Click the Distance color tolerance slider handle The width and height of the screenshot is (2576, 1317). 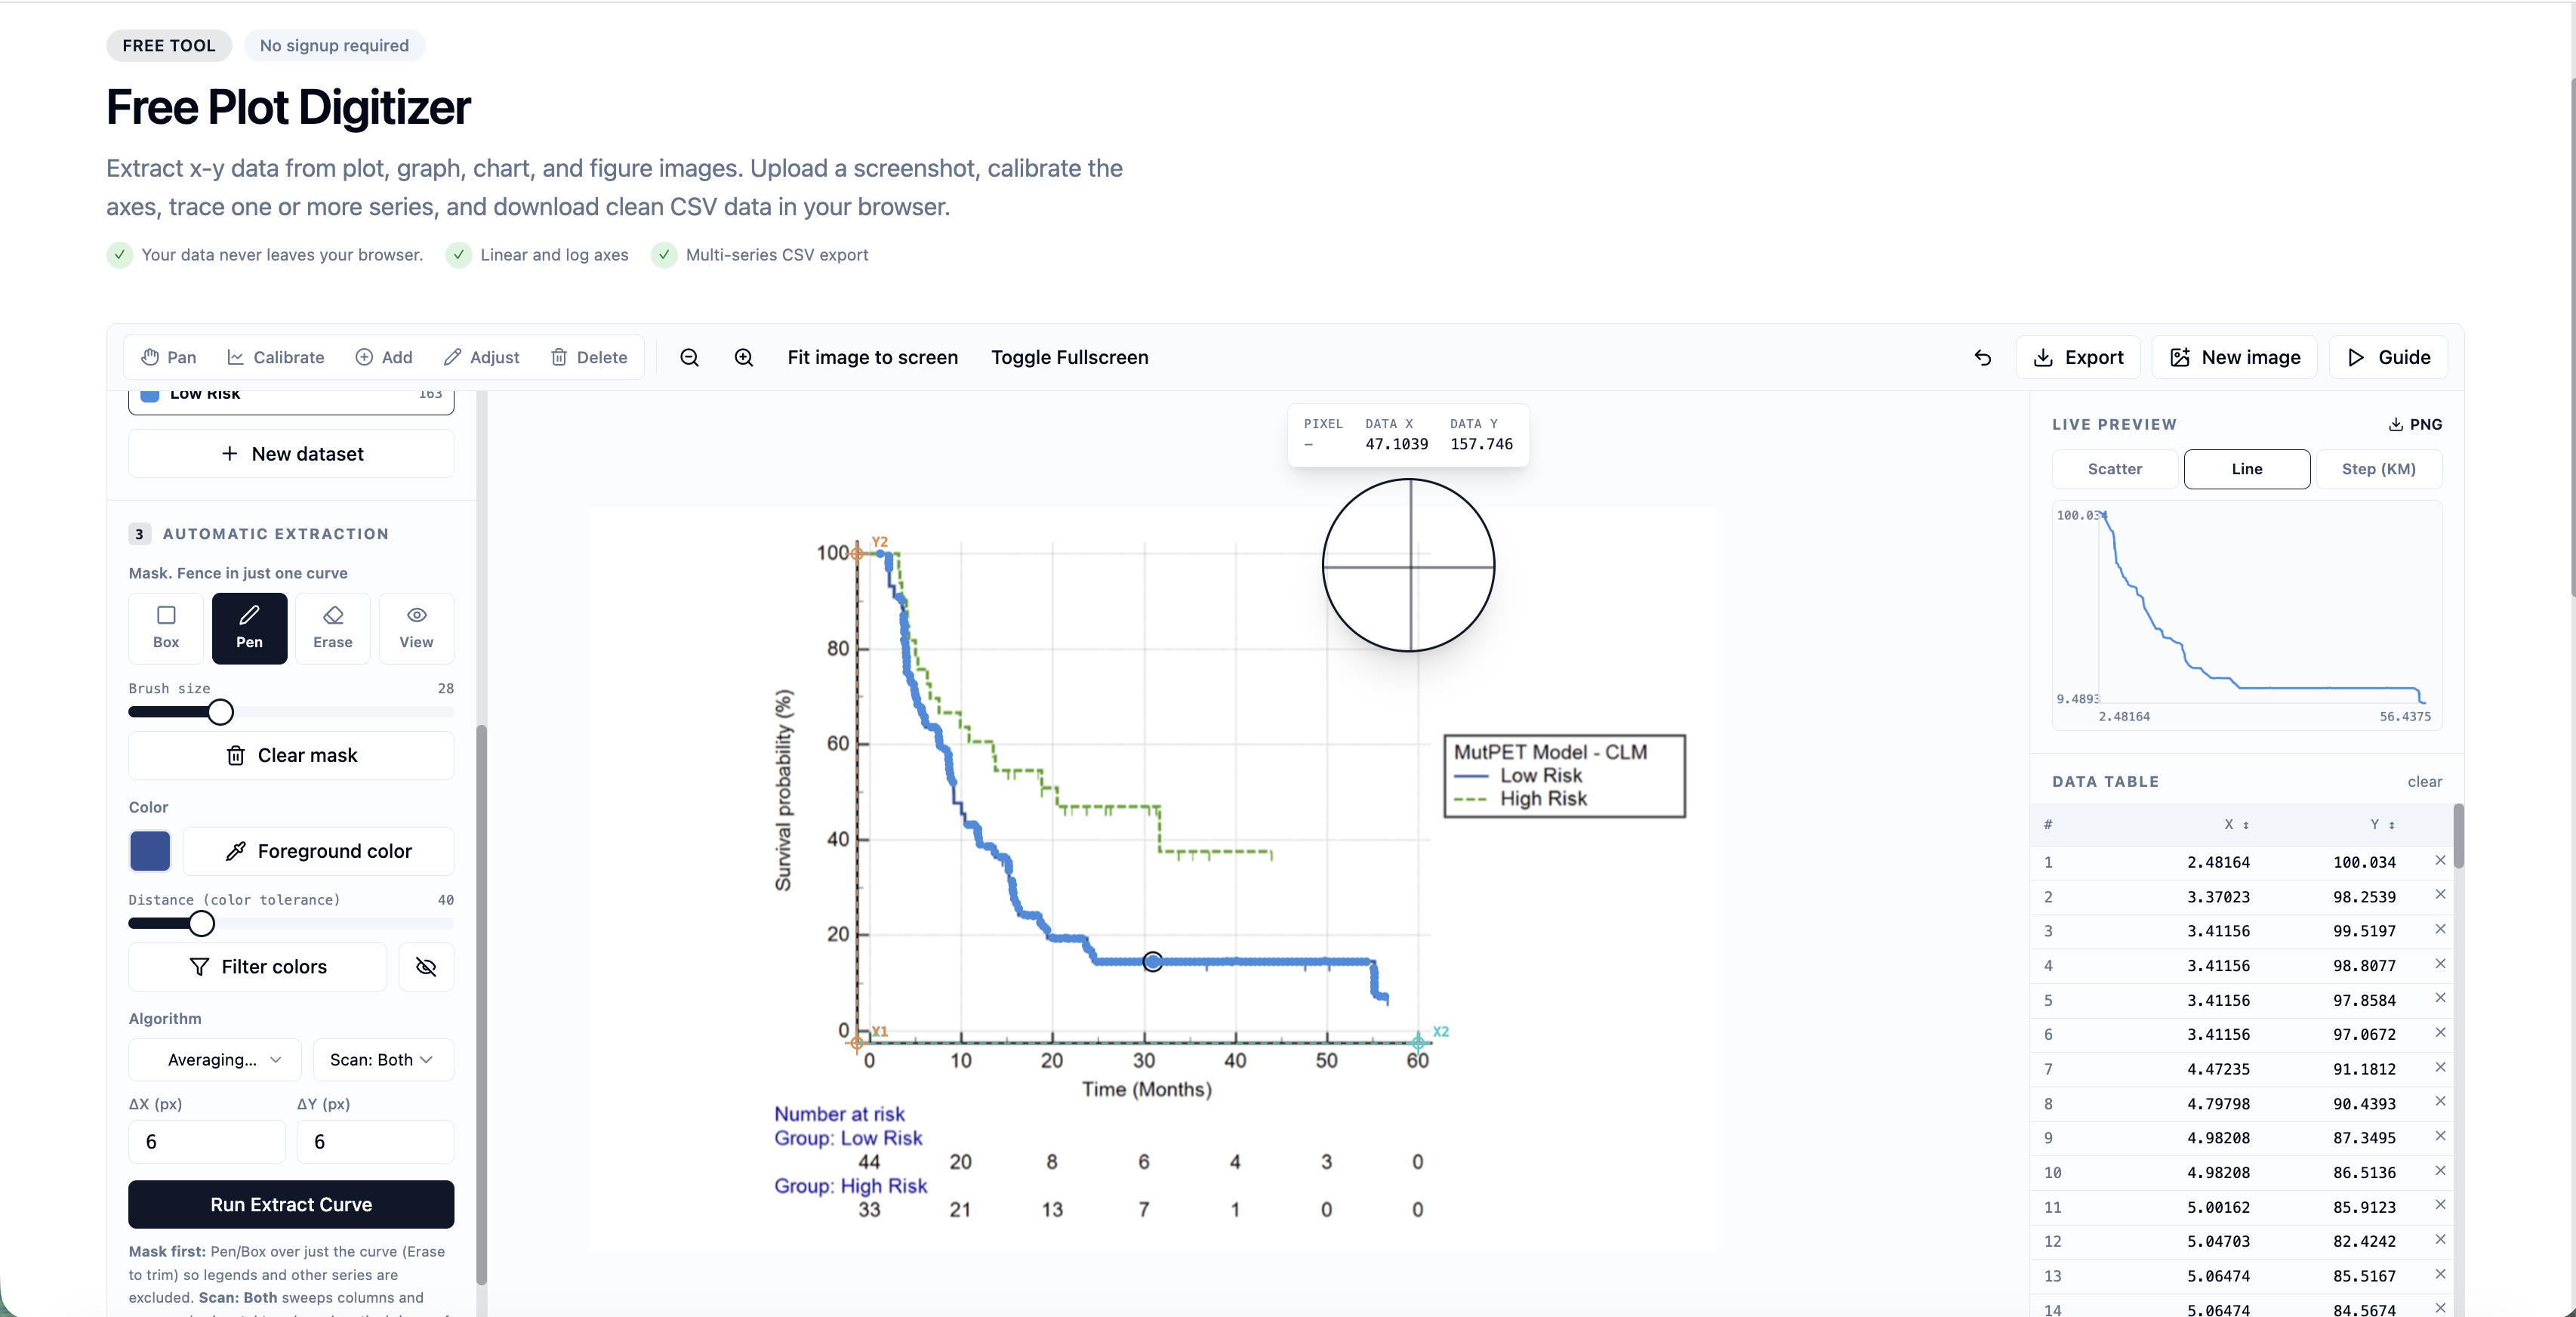[201, 923]
